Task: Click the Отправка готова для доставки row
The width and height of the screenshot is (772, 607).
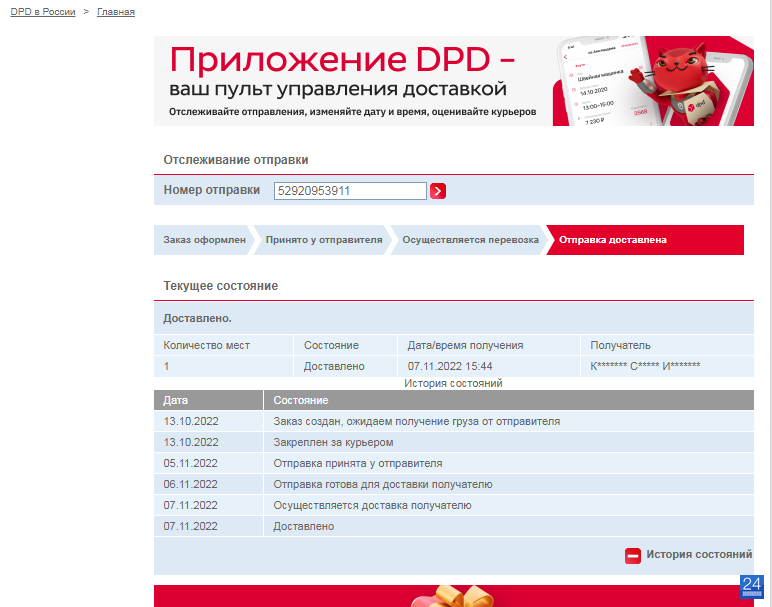Action: tap(453, 484)
